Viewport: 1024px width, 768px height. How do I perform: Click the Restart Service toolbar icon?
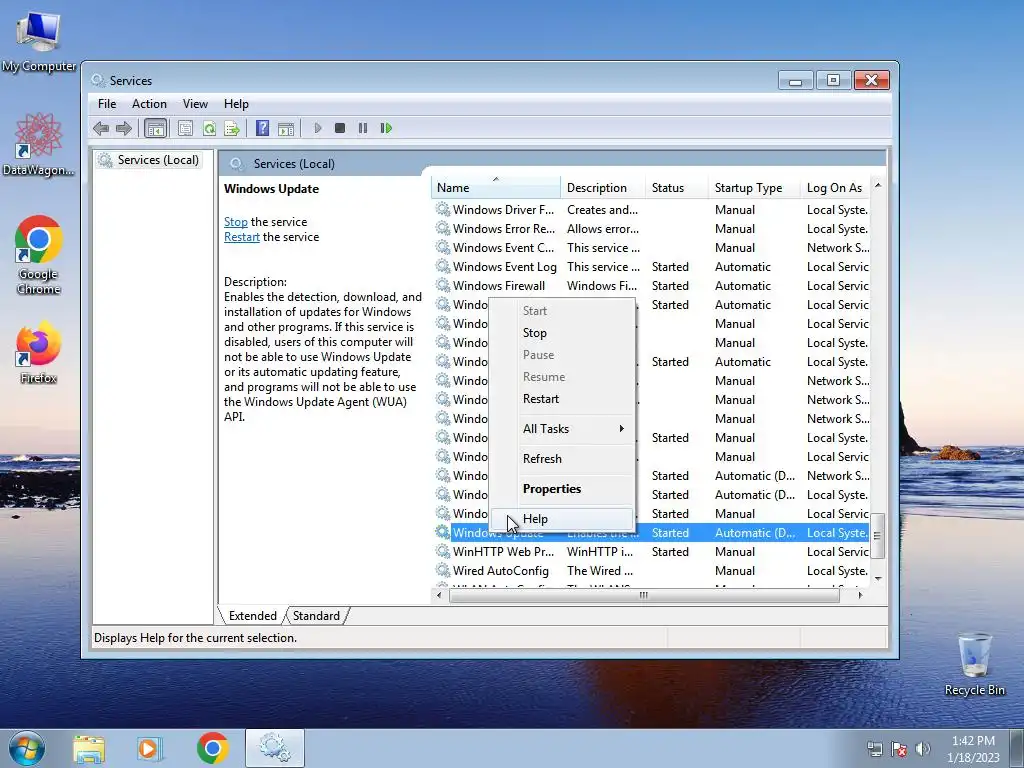(x=386, y=128)
